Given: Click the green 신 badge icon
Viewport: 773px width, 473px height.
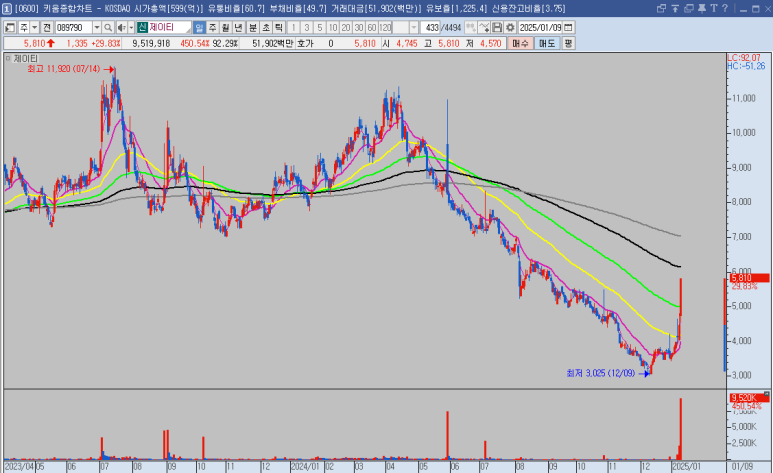Looking at the screenshot, I should [142, 28].
